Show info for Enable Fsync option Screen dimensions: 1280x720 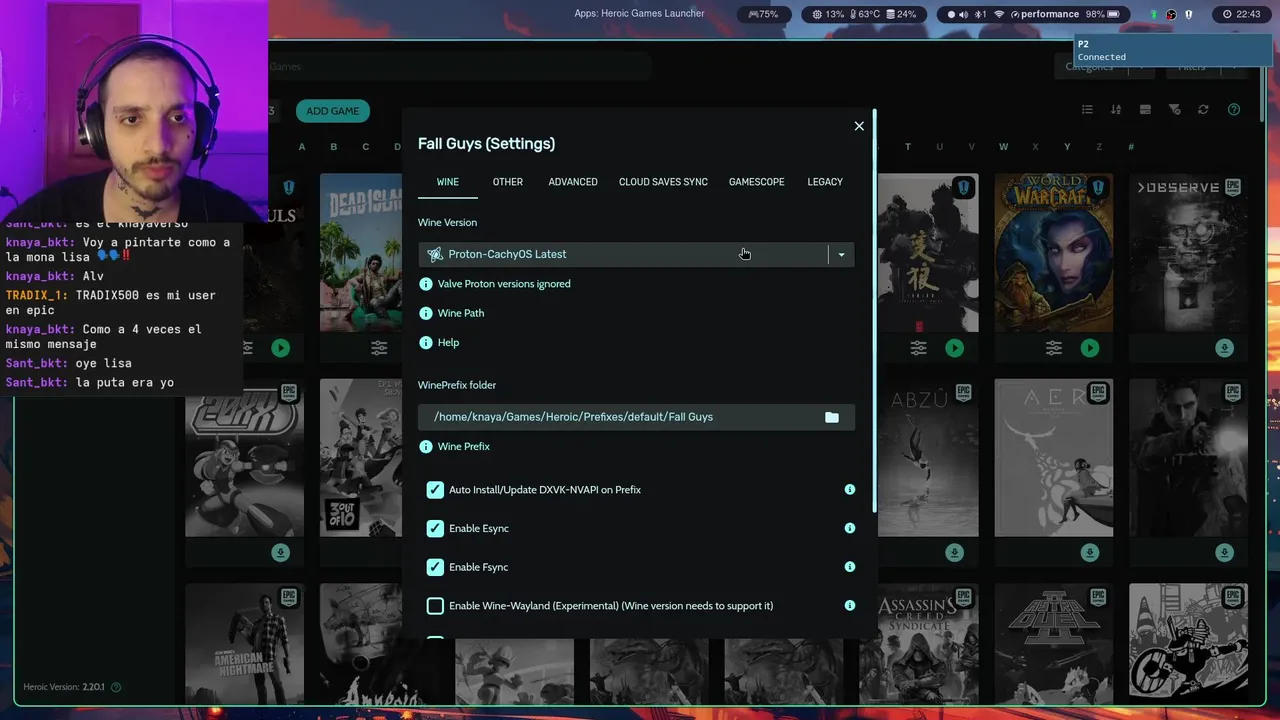click(x=850, y=567)
